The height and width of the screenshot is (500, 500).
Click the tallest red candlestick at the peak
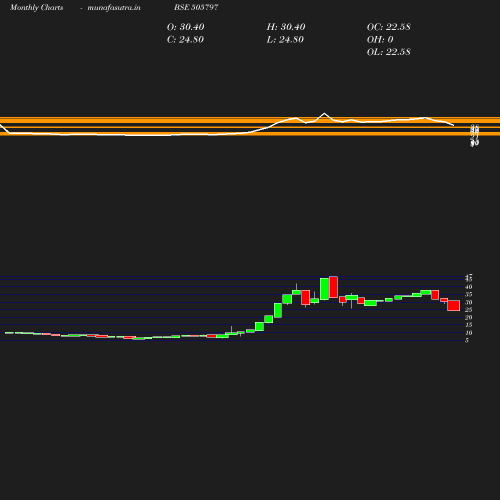(333, 287)
